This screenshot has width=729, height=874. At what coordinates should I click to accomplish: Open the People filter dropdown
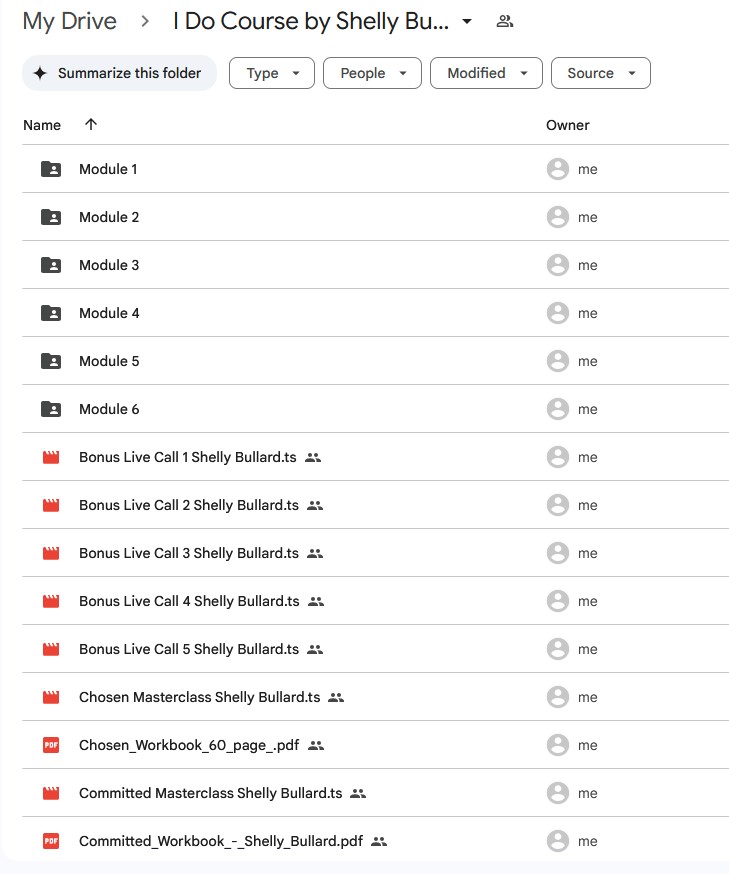372,73
